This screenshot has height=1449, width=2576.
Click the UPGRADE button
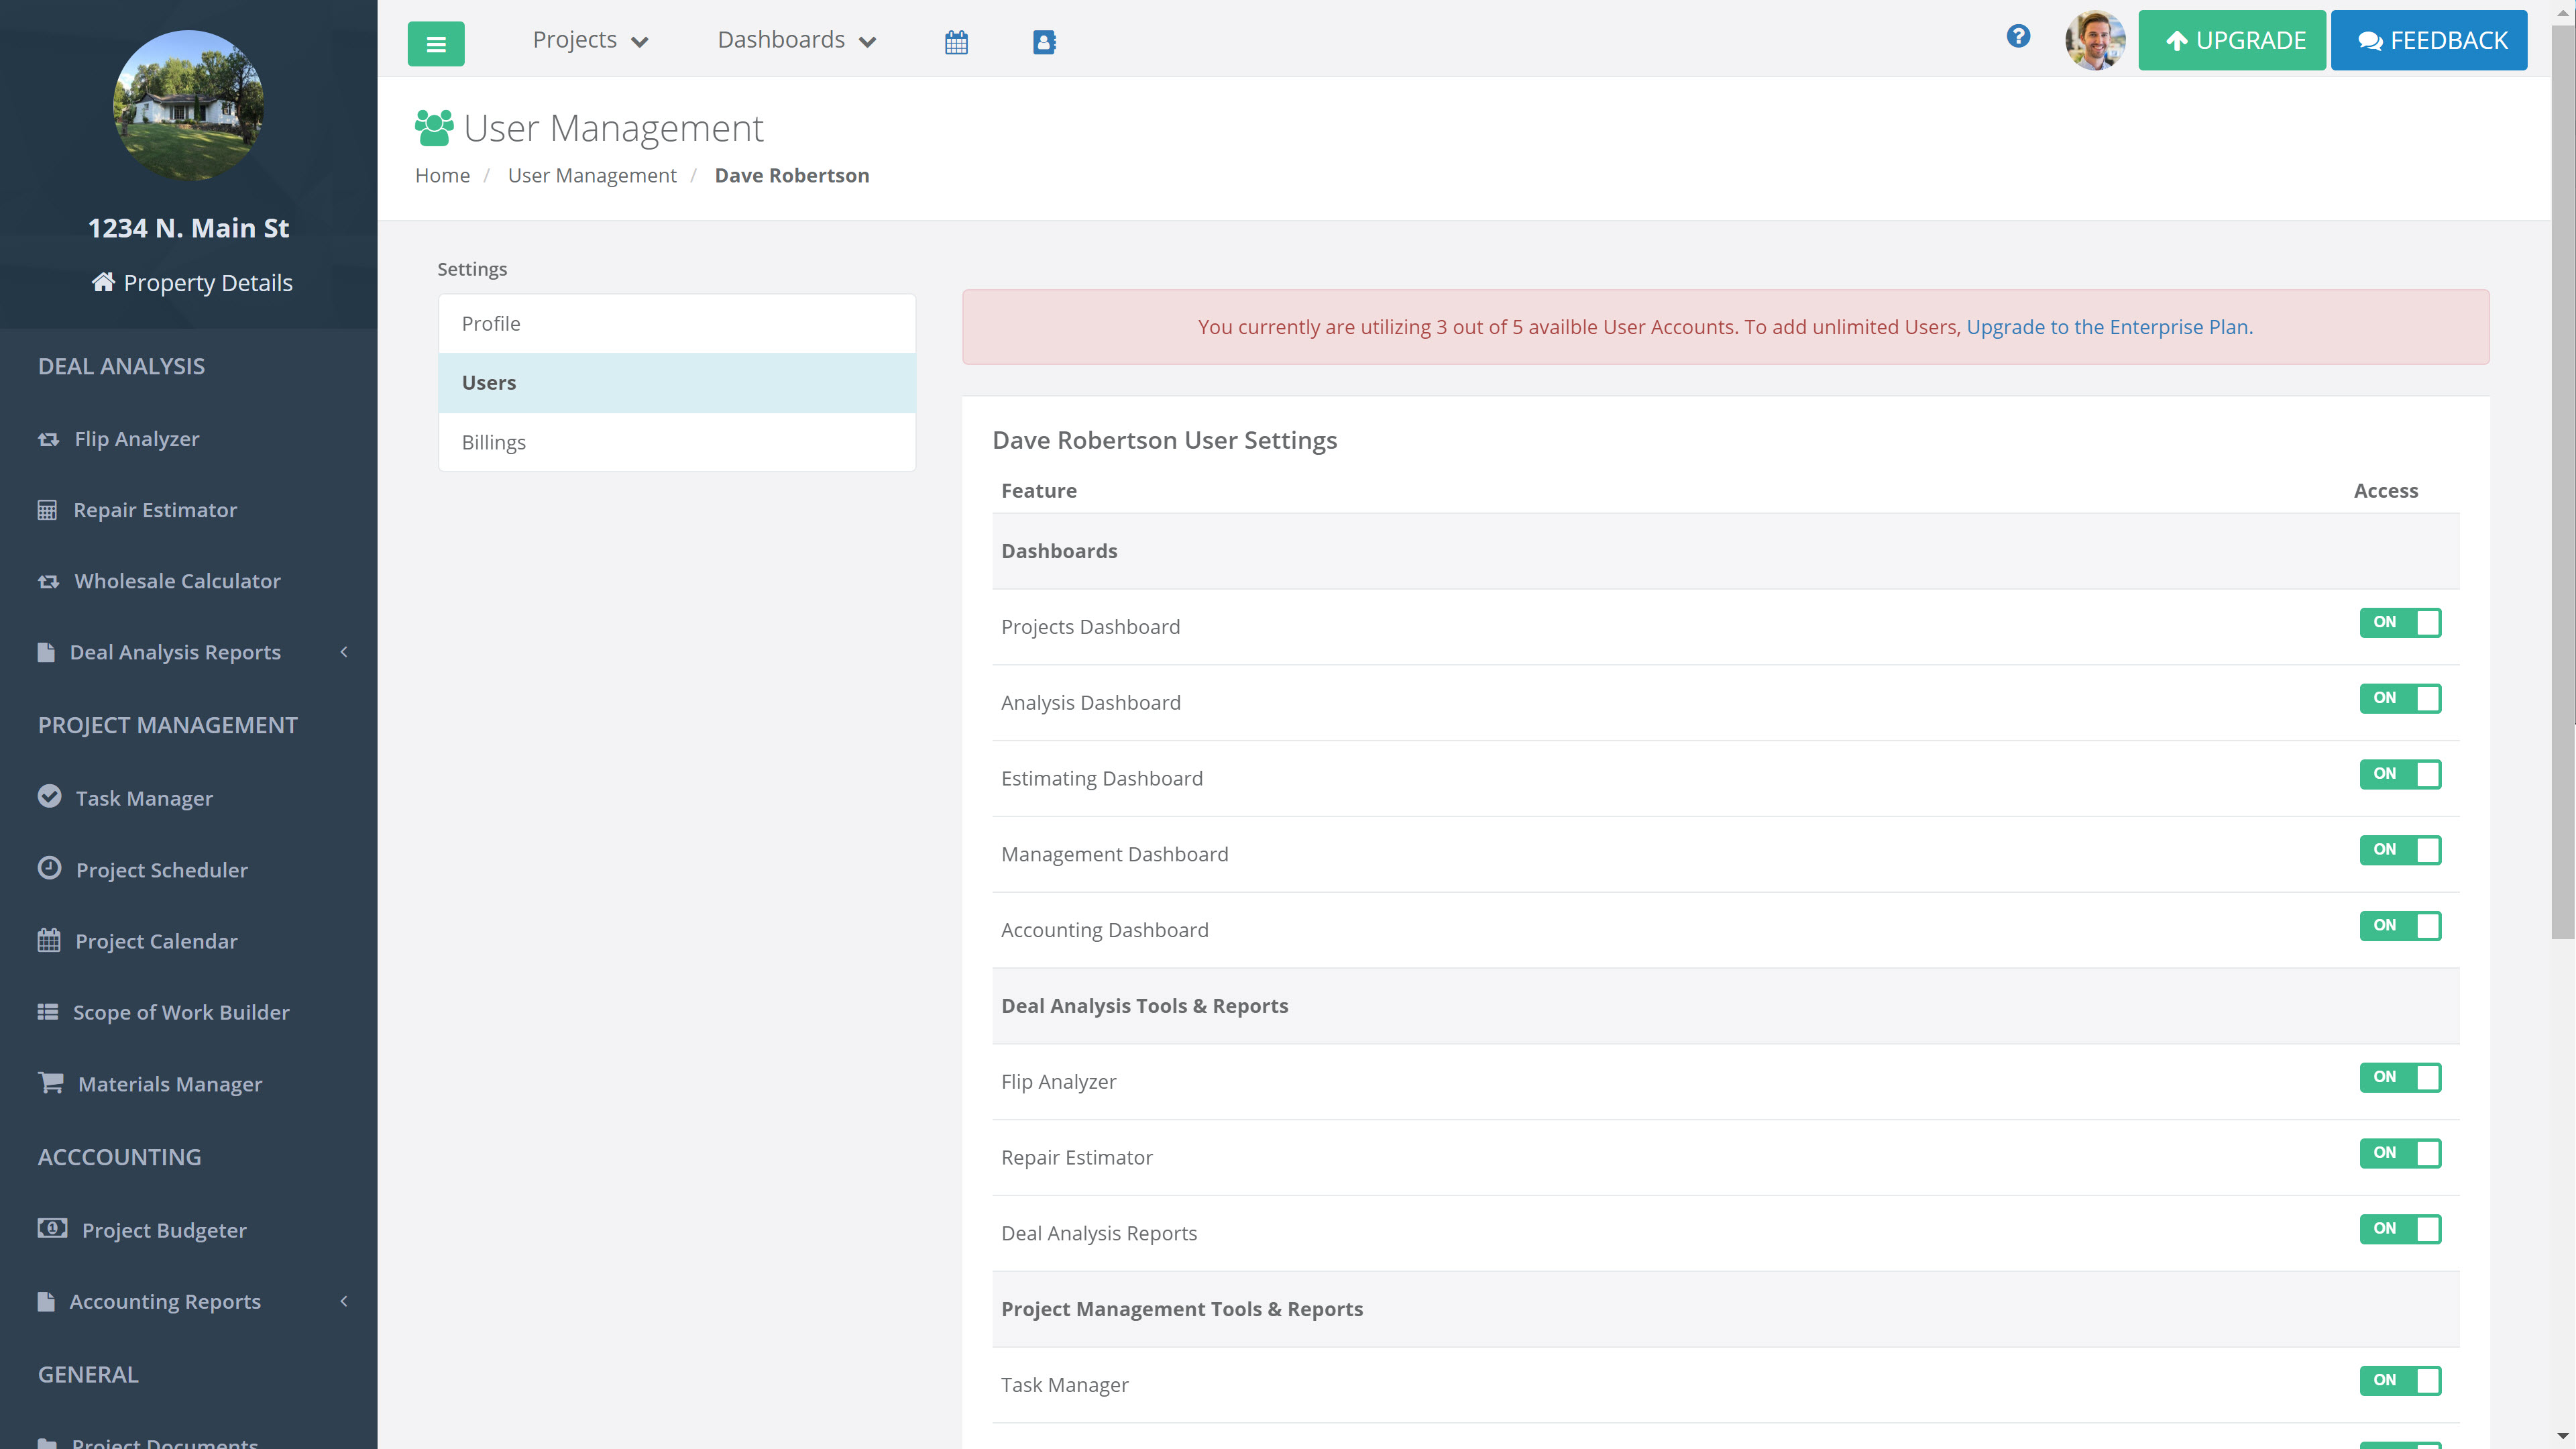click(2232, 41)
